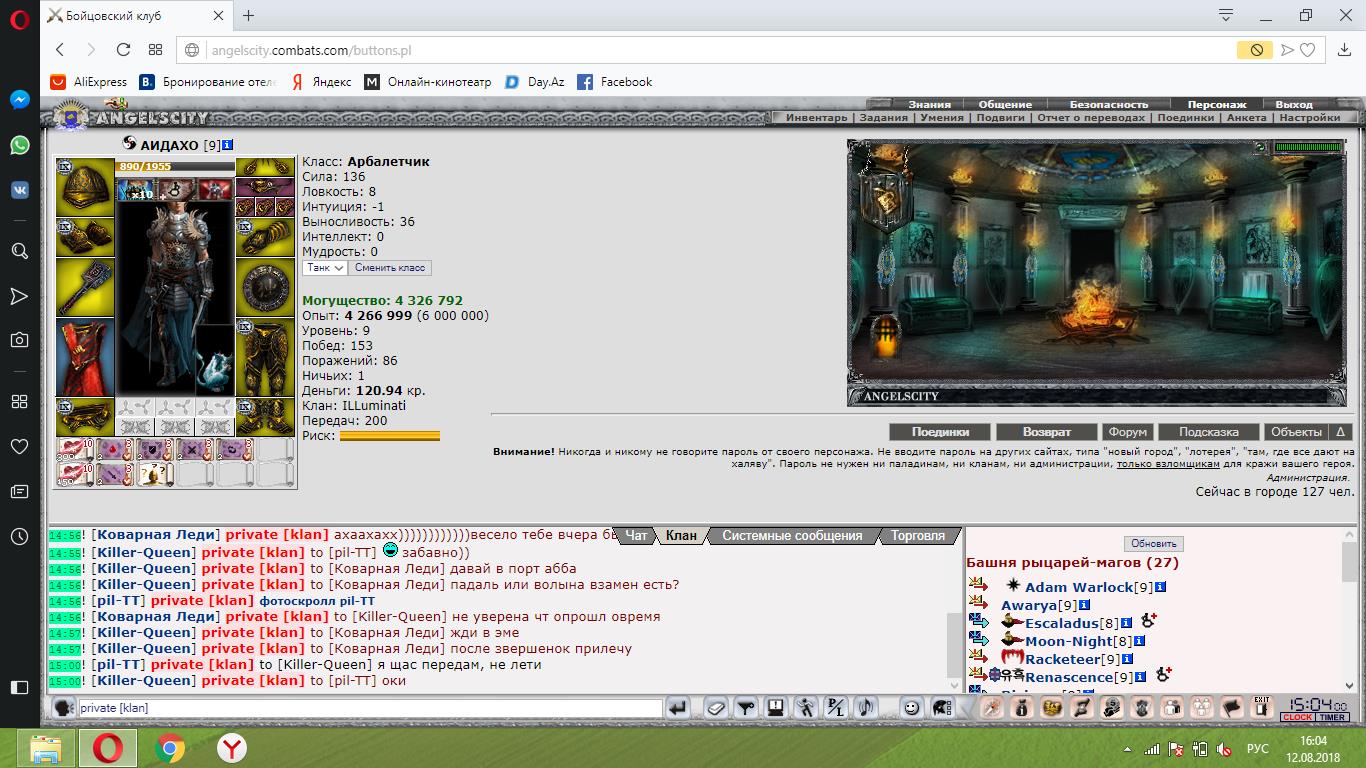The image size is (1366, 768).
Task: Open File Explorer from taskbar
Action: tap(45, 748)
